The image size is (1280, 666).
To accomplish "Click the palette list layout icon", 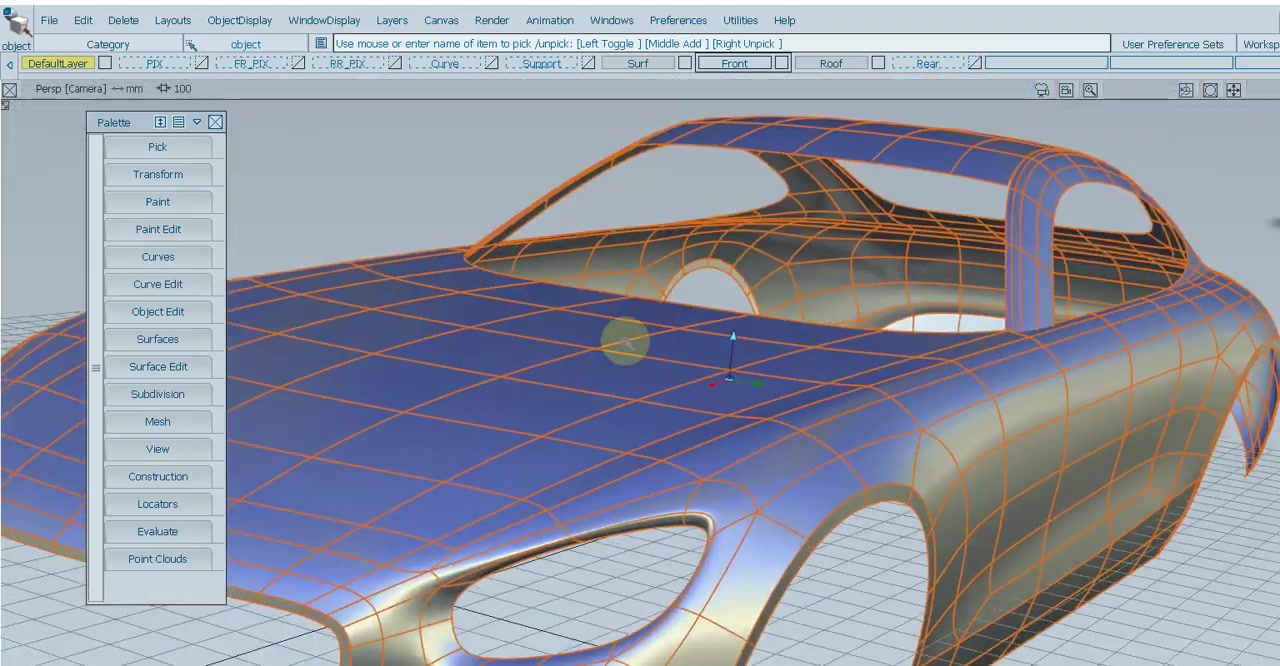I will (x=178, y=122).
